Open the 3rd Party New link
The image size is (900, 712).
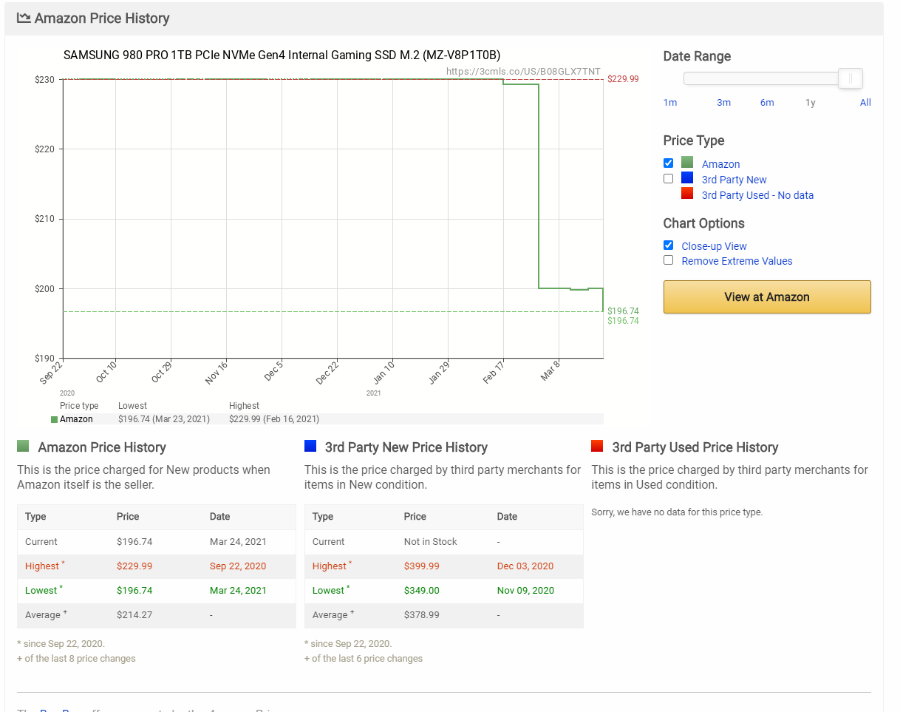pyautogui.click(x=734, y=180)
